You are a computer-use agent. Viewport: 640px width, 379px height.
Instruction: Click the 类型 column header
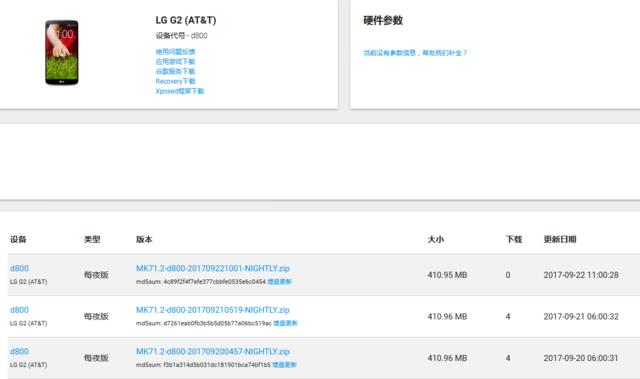tap(92, 239)
